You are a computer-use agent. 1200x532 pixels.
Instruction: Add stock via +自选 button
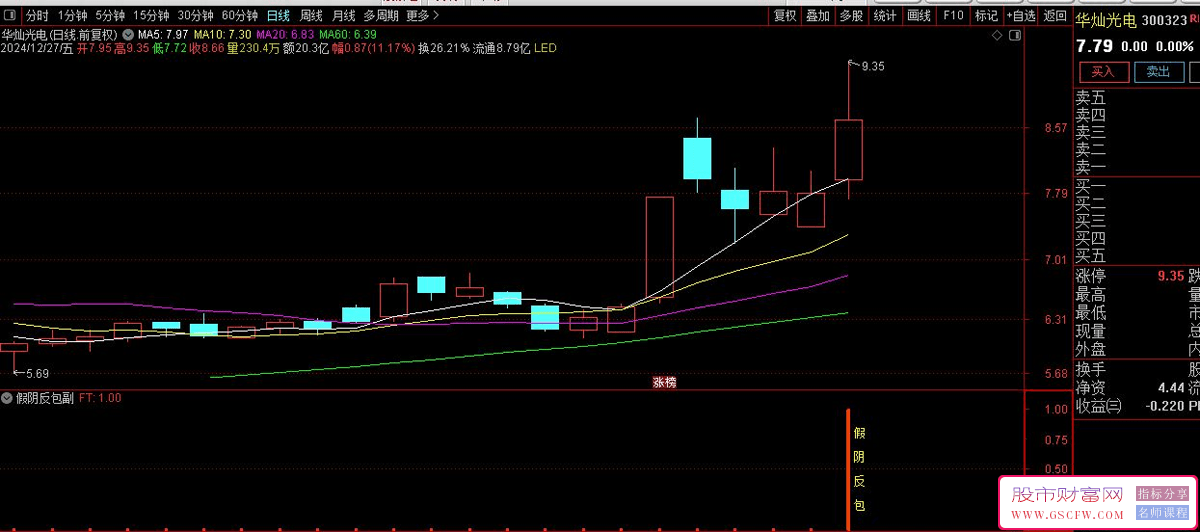tap(1020, 15)
